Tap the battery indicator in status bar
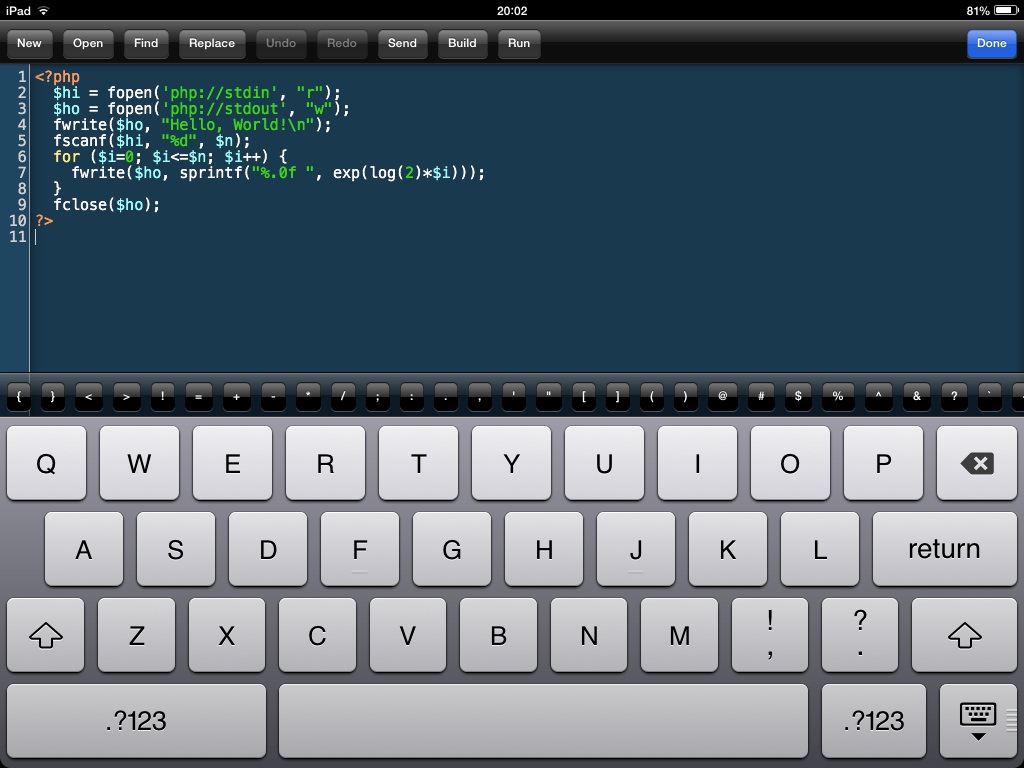The width and height of the screenshot is (1024, 768). [1006, 10]
